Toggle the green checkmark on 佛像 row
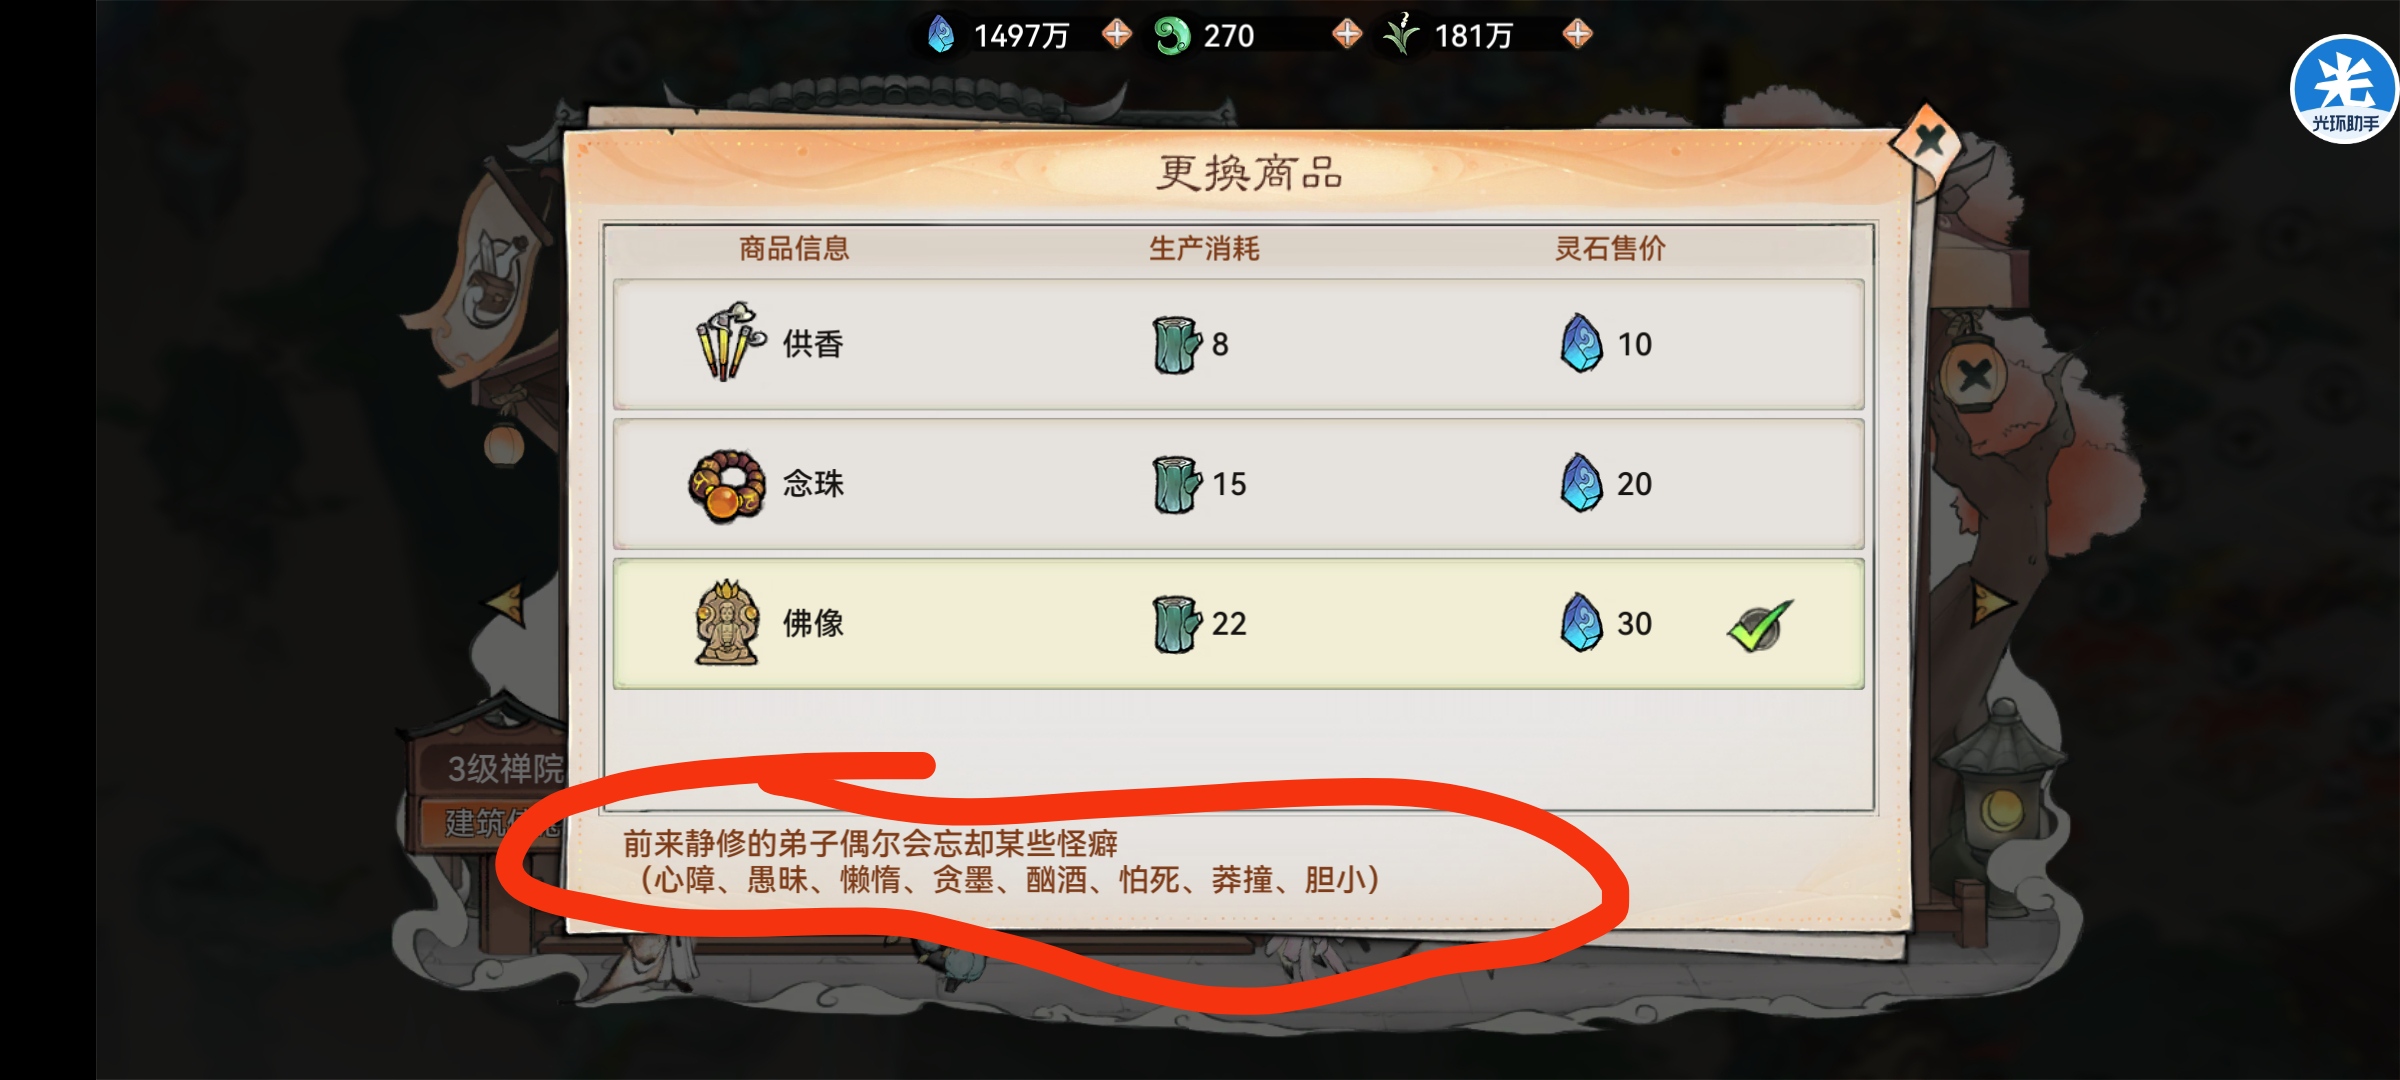This screenshot has width=2400, height=1080. (x=1760, y=626)
